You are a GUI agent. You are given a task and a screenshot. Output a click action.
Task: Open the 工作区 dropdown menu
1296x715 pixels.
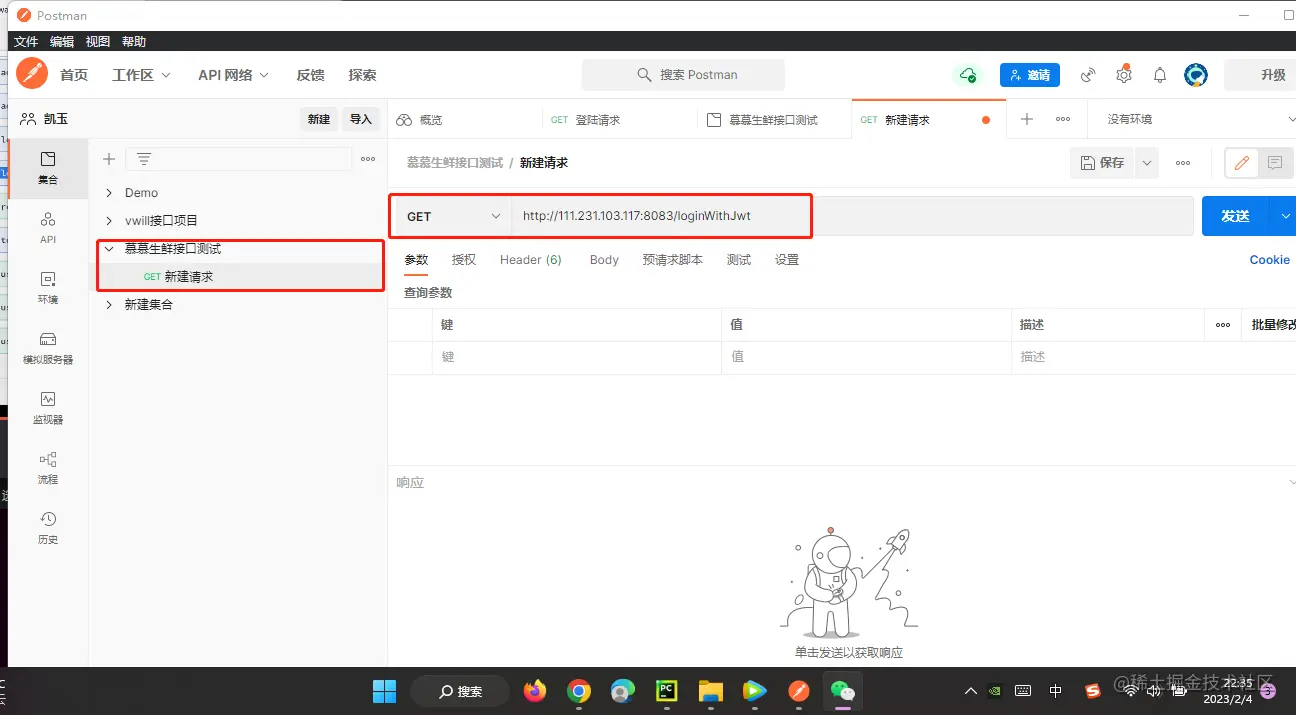[x=141, y=75]
